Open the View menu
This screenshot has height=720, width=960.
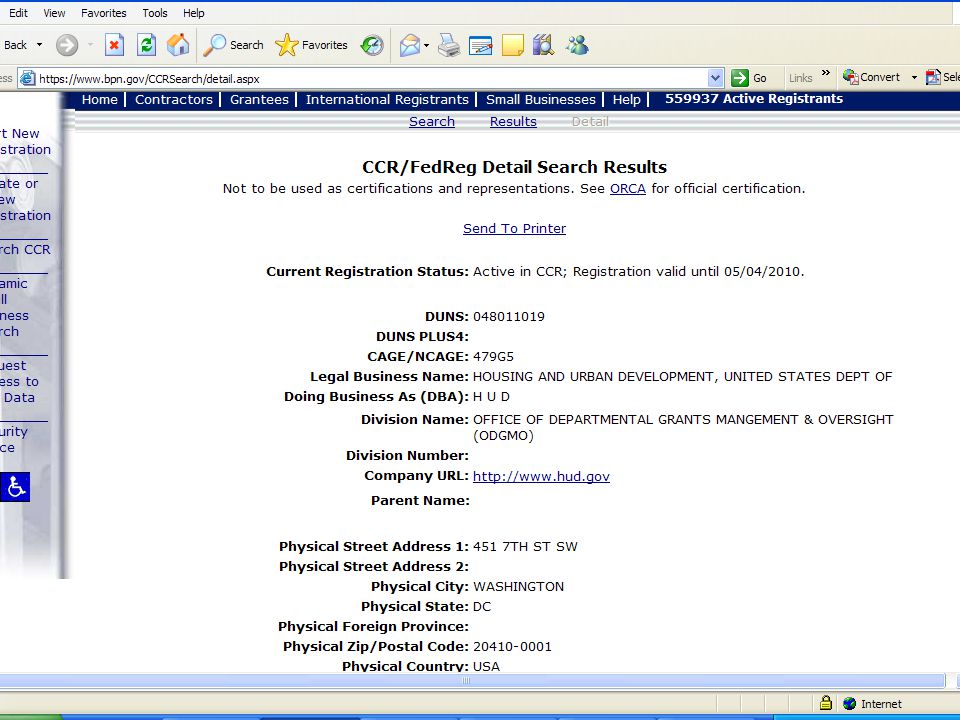point(54,13)
